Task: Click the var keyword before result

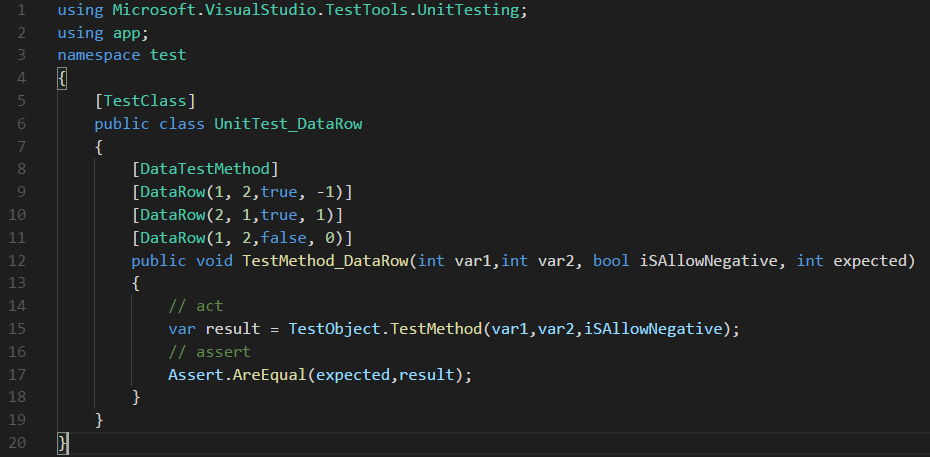Action: pyautogui.click(x=182, y=329)
